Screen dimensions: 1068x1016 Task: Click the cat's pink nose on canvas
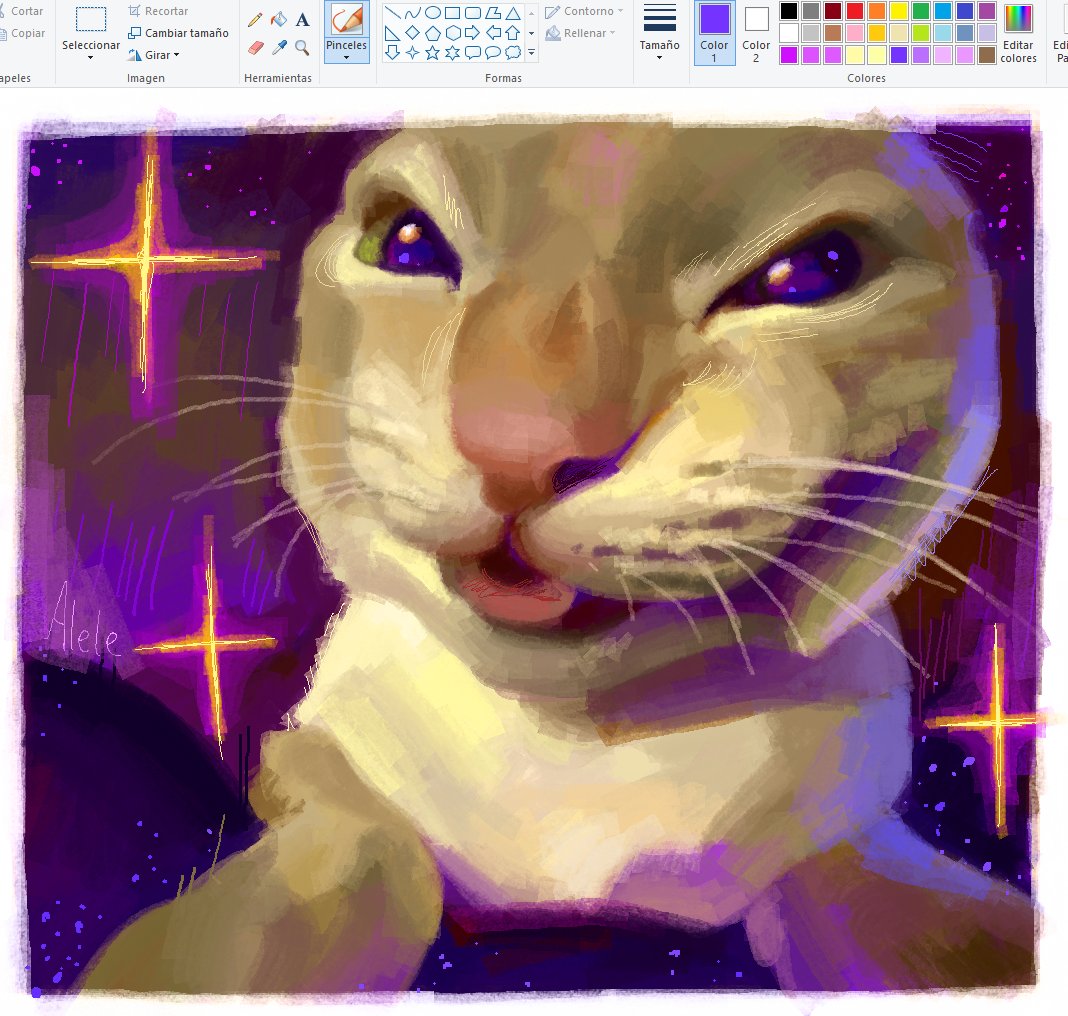click(x=518, y=443)
